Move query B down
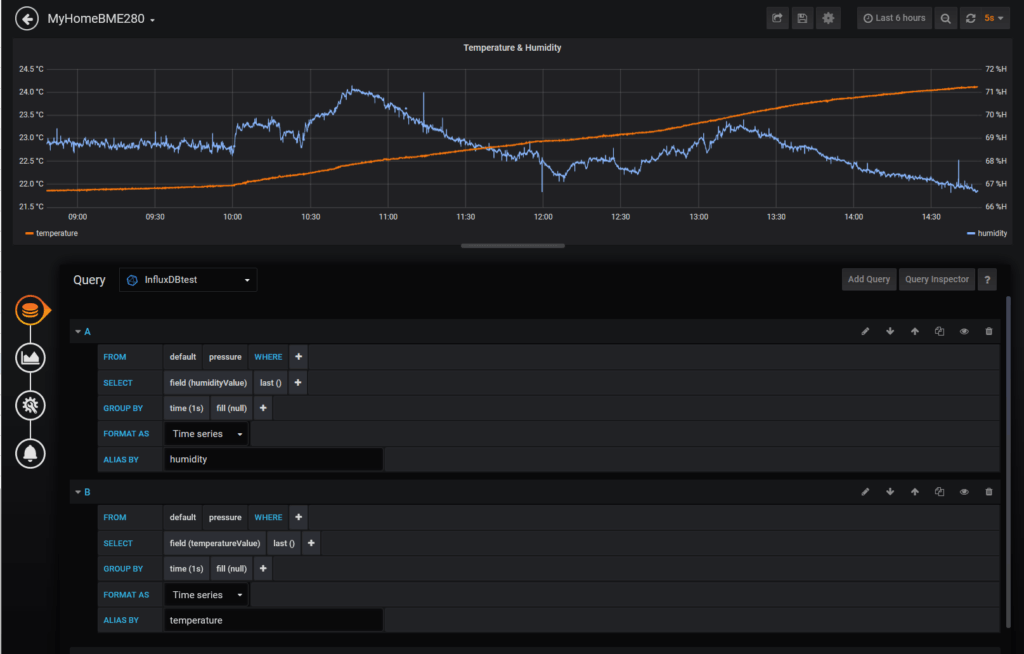This screenshot has width=1024, height=654. click(890, 492)
